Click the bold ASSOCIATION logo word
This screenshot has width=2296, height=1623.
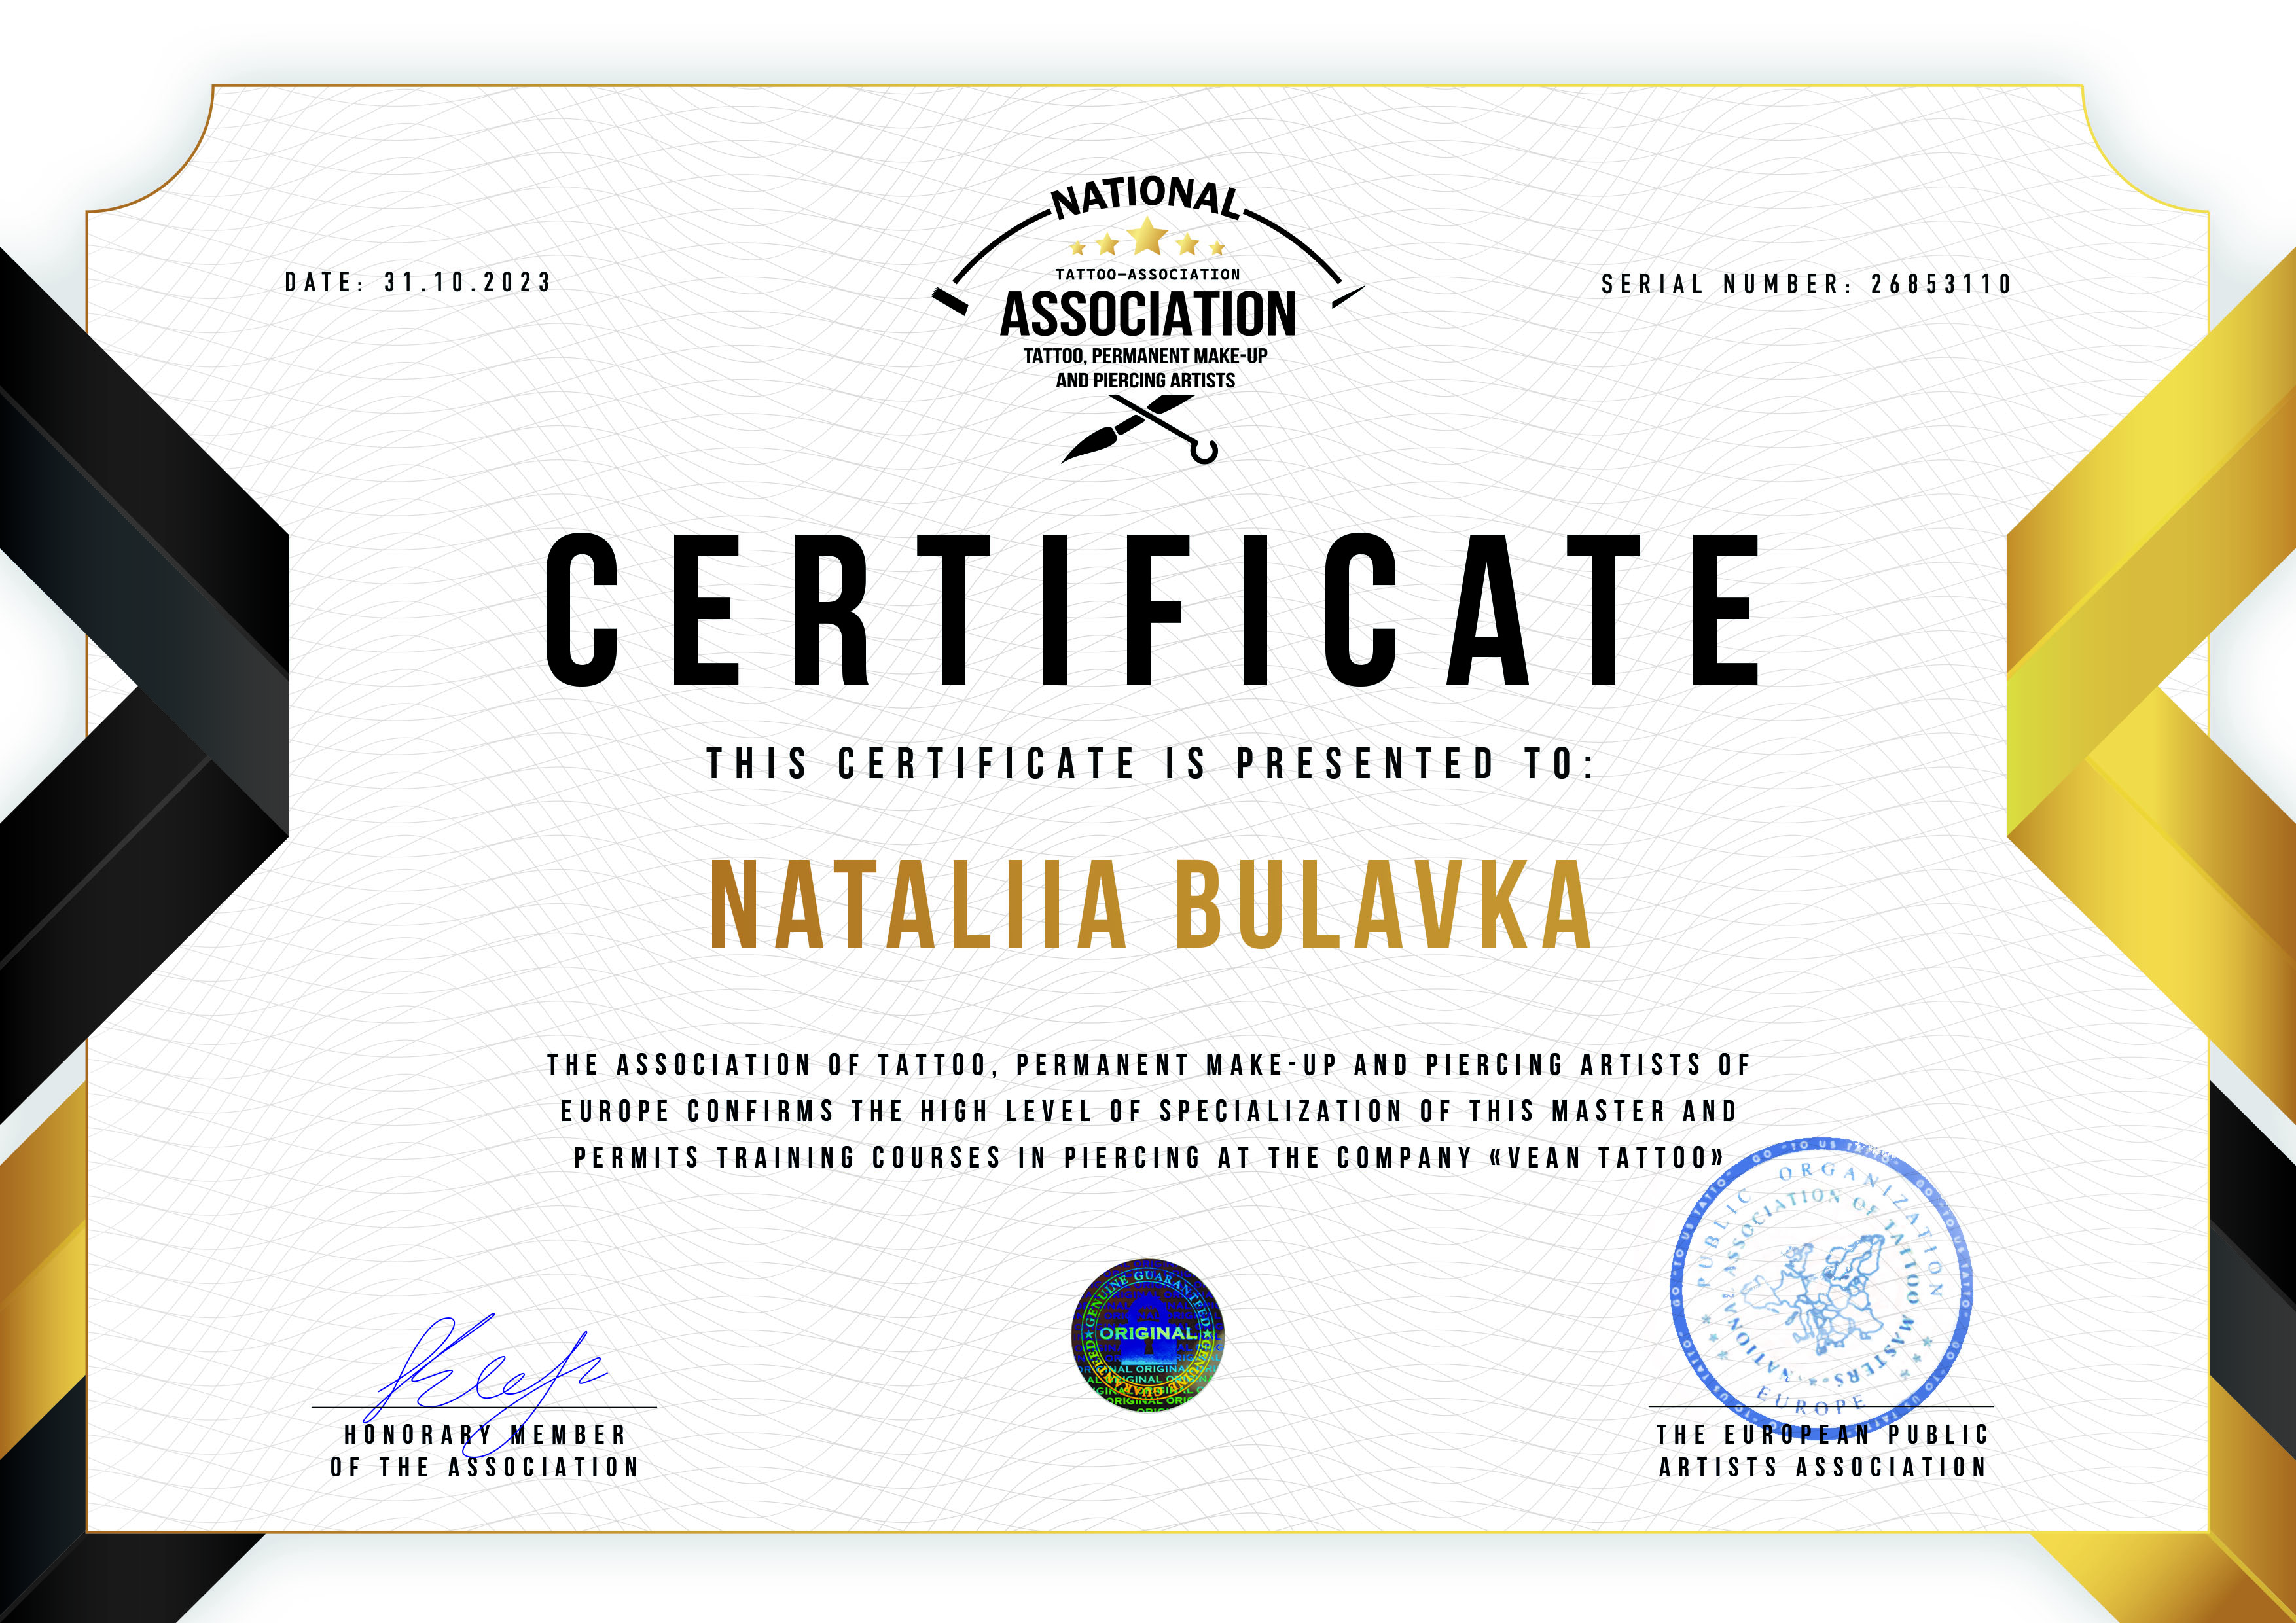point(1147,314)
